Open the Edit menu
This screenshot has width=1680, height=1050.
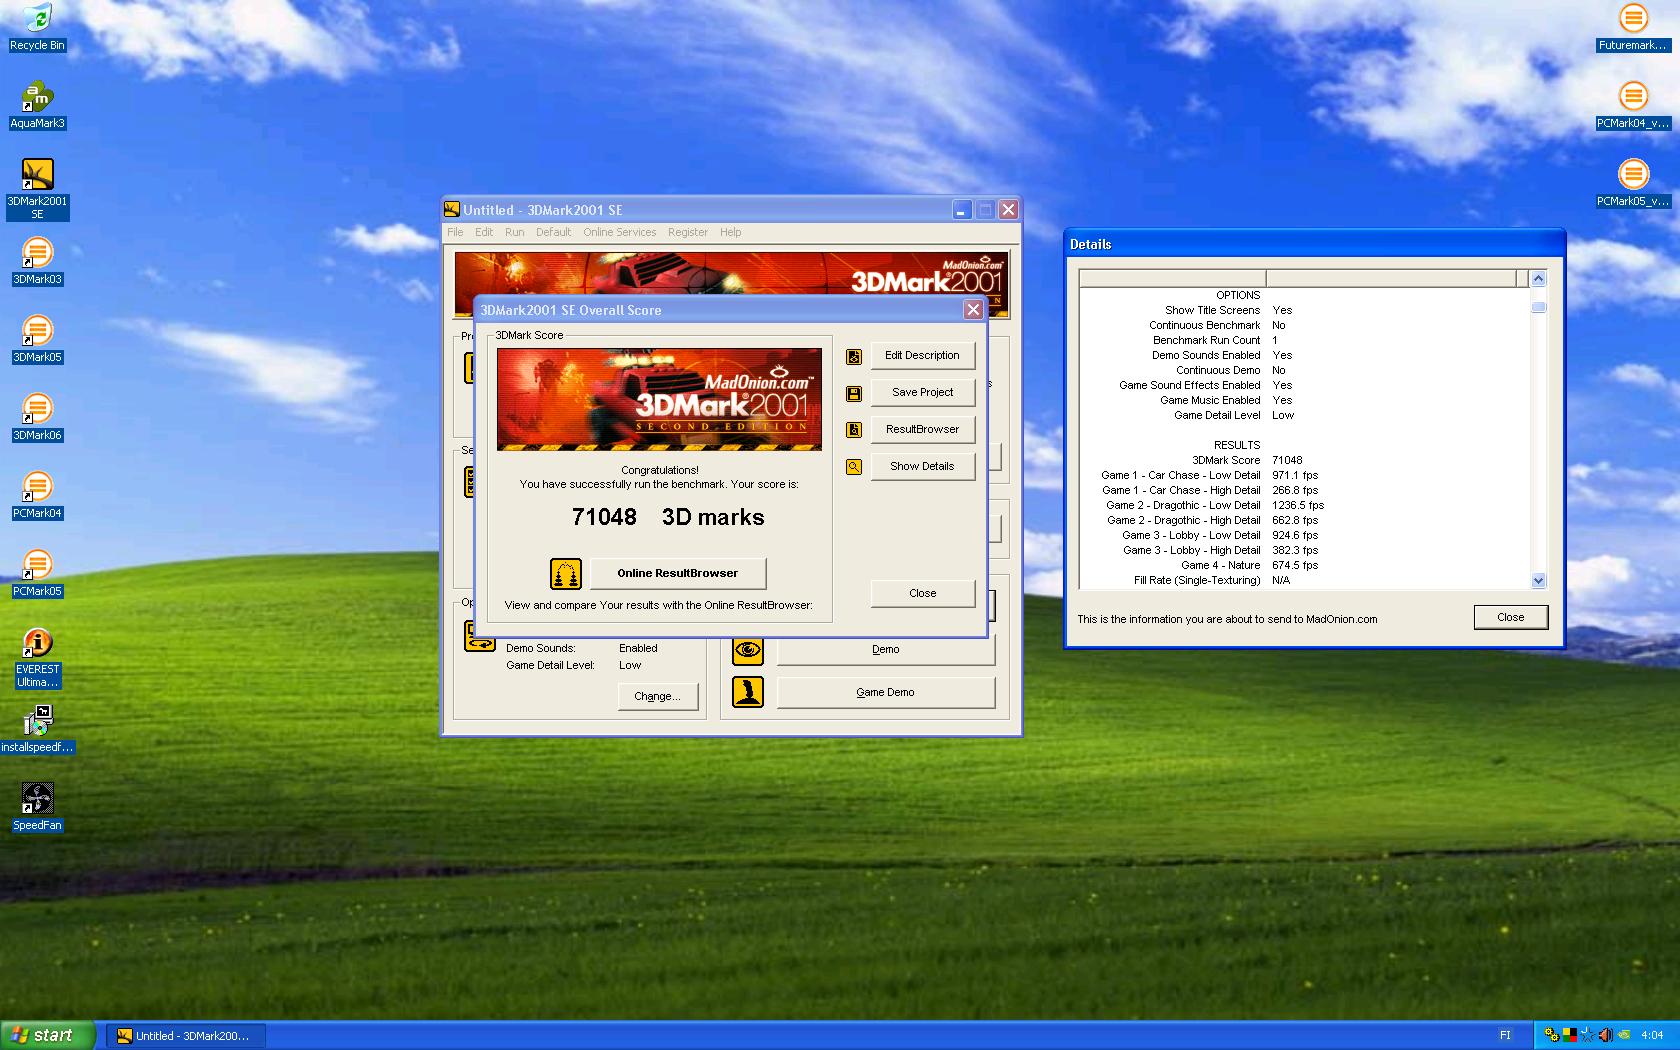click(x=484, y=232)
